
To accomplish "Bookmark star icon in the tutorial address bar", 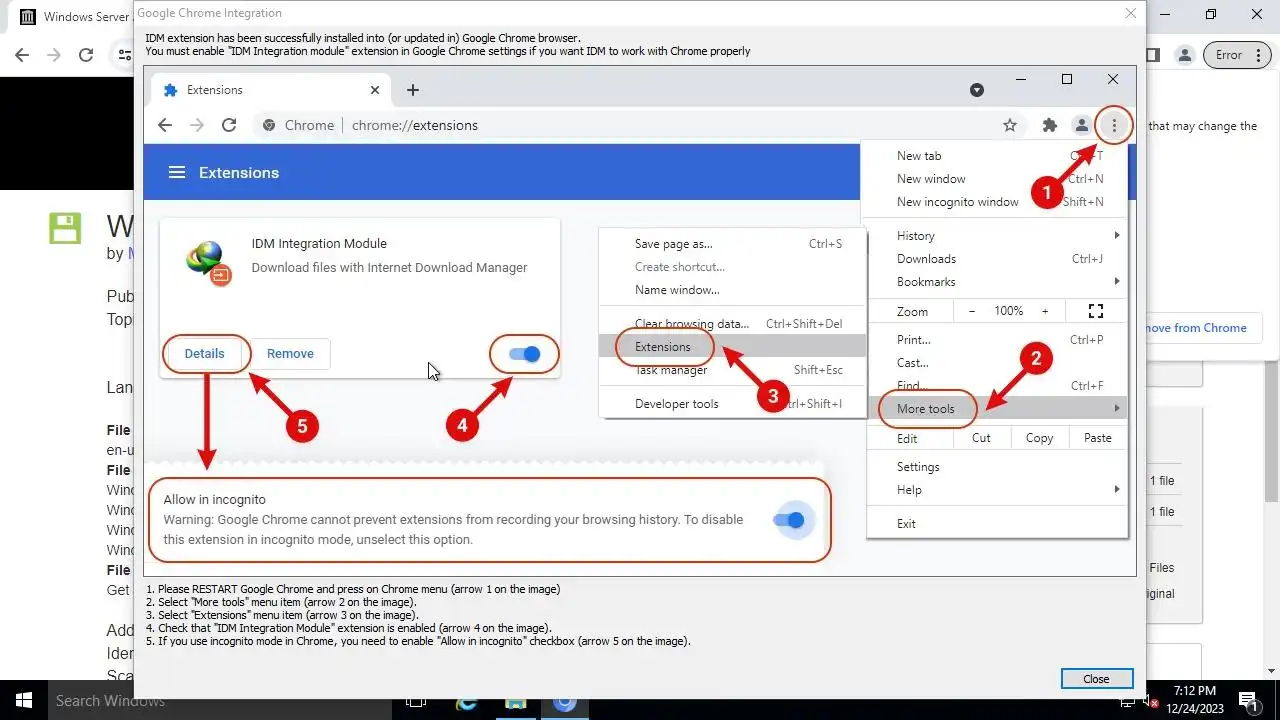I will pos(1010,125).
